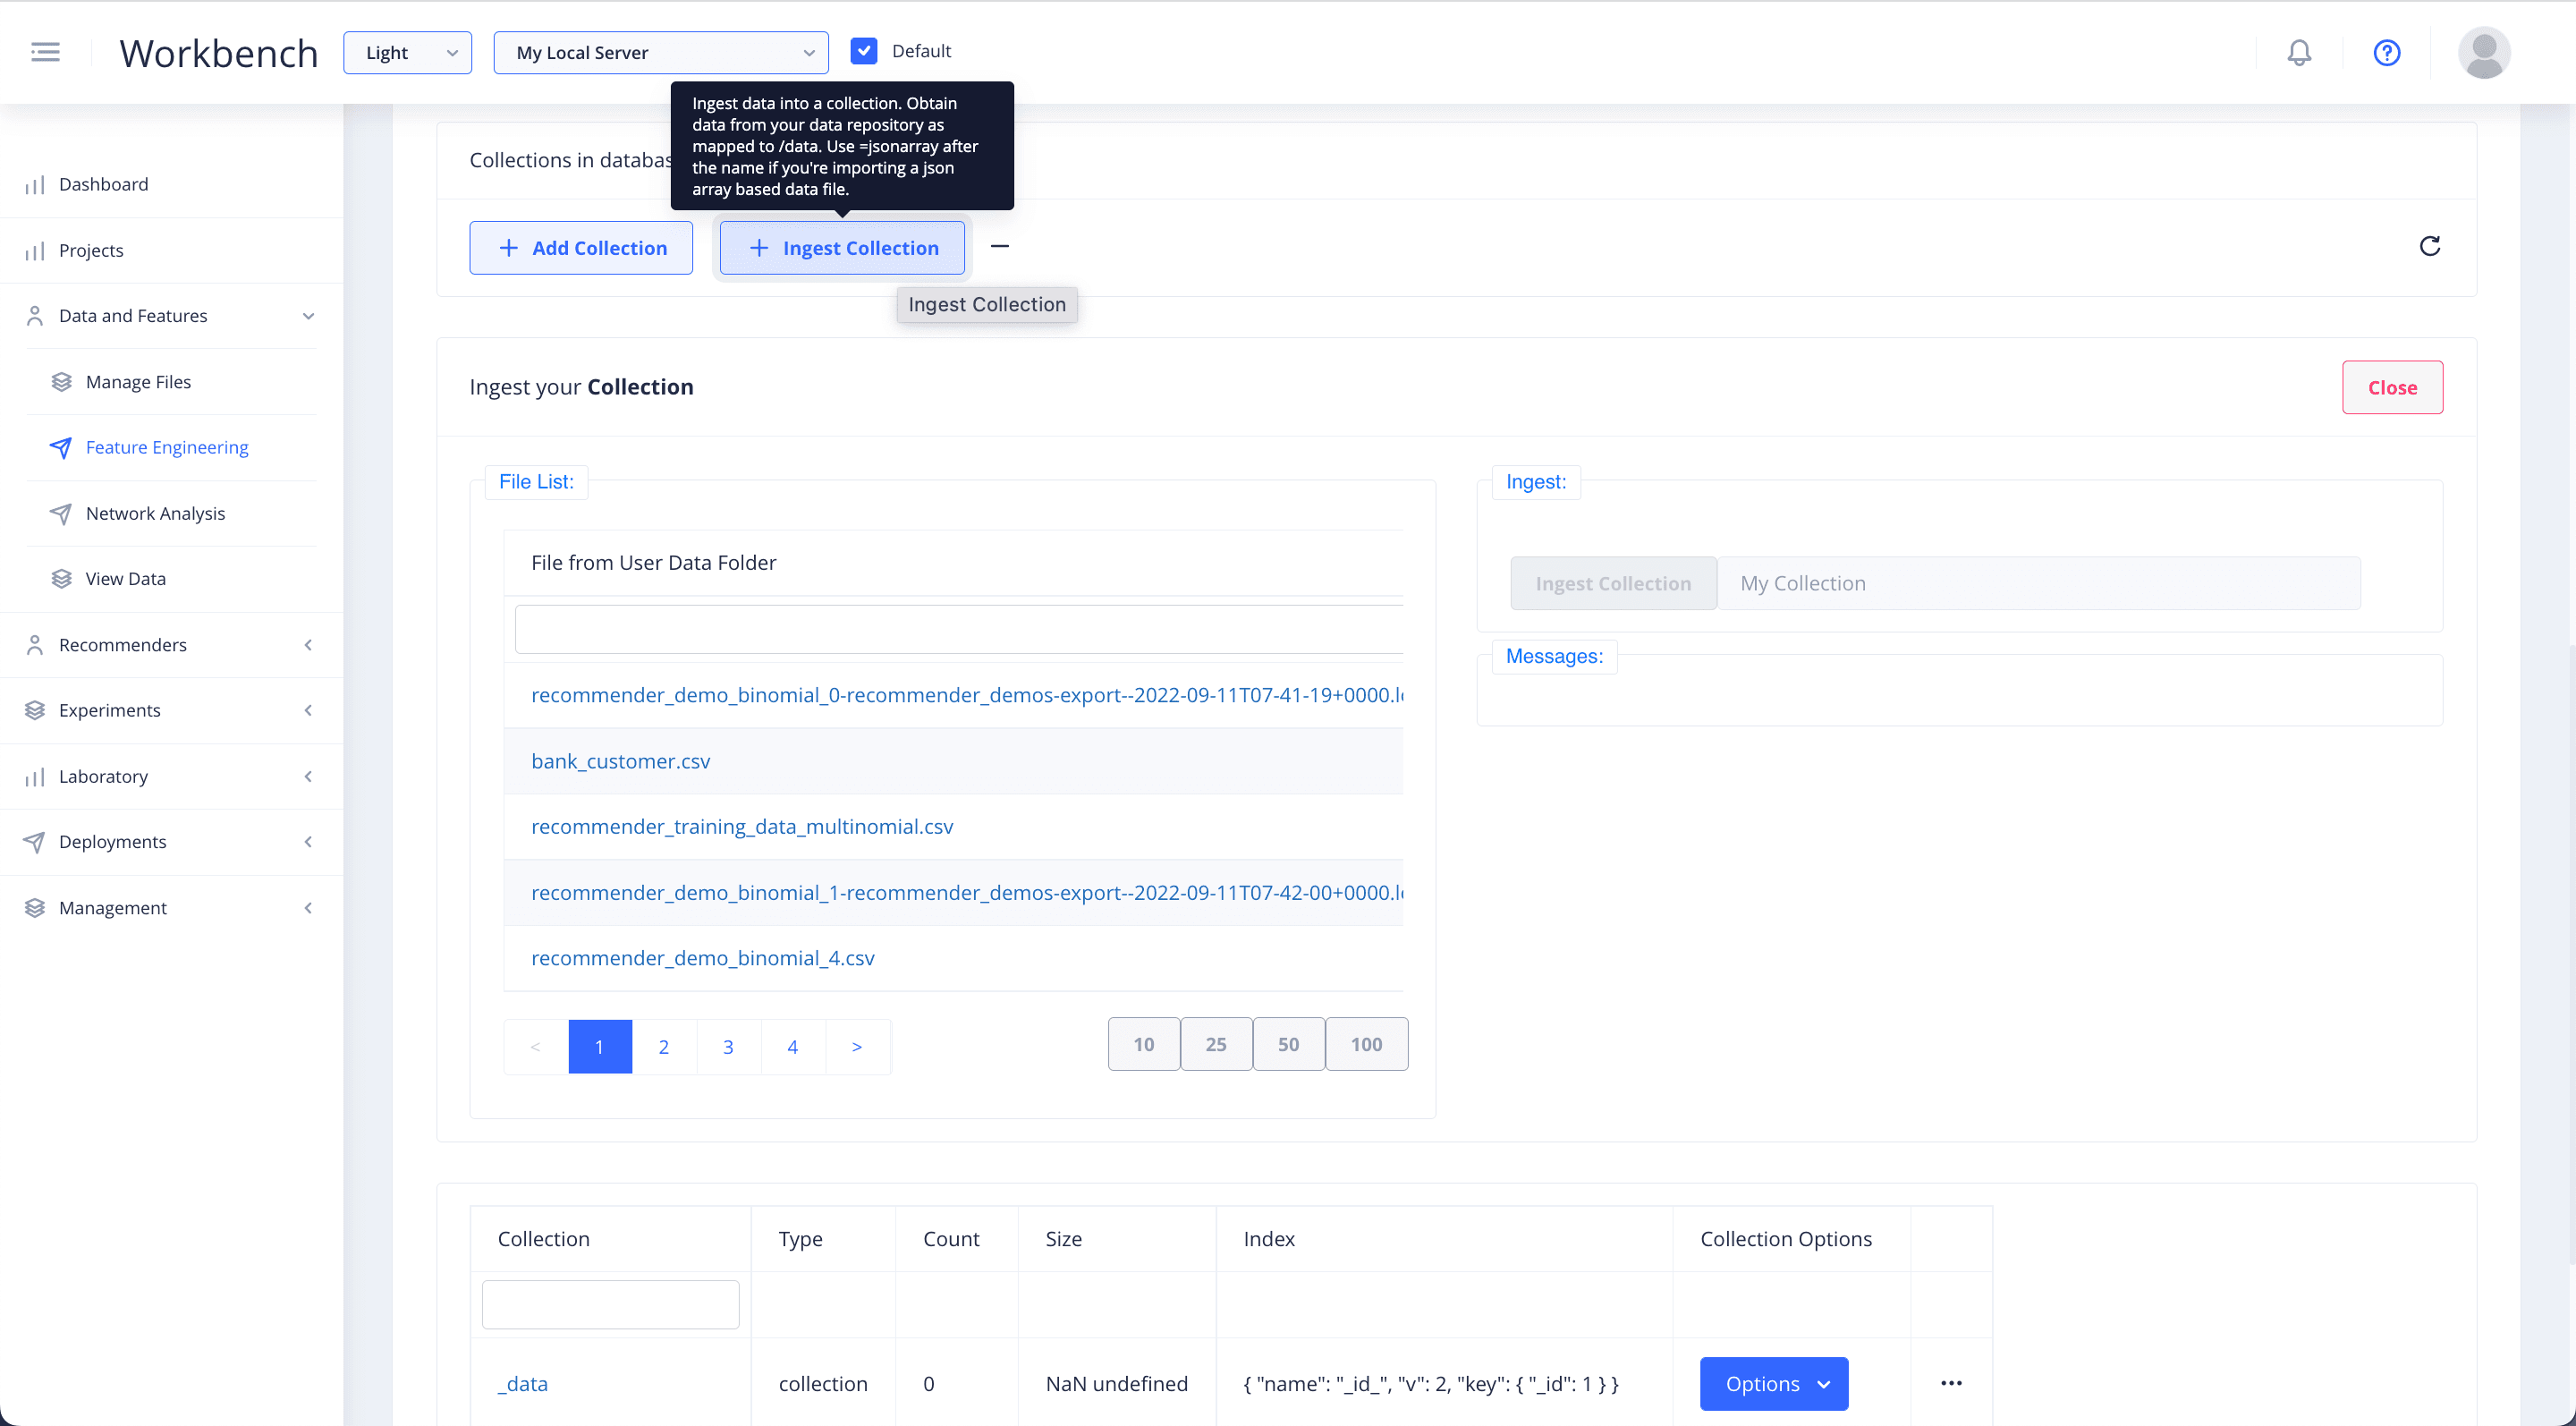Screen dimensions: 2576x1426
Task: Set page size to 25
Action: coord(1216,1044)
